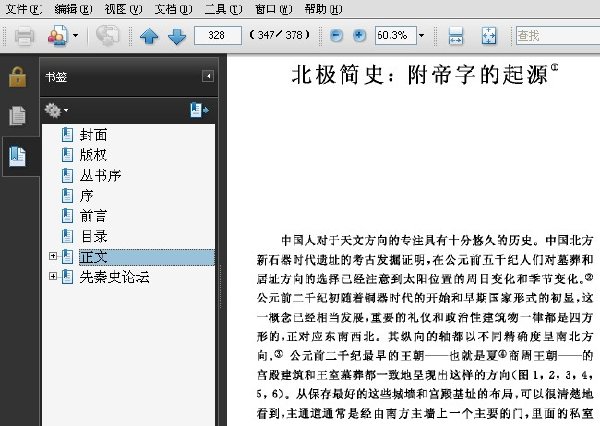The width and height of the screenshot is (600, 426).
Task: Select the 封面 bookmark
Action: pos(93,135)
